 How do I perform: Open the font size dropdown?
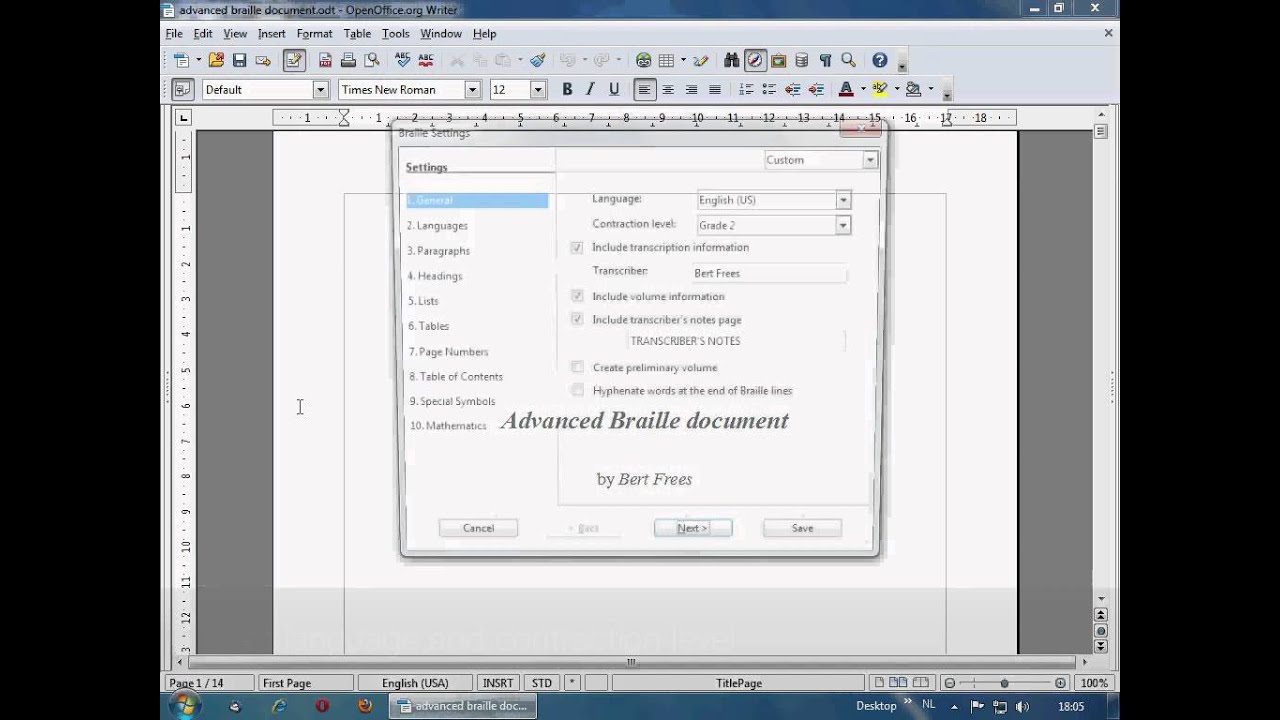click(x=538, y=89)
